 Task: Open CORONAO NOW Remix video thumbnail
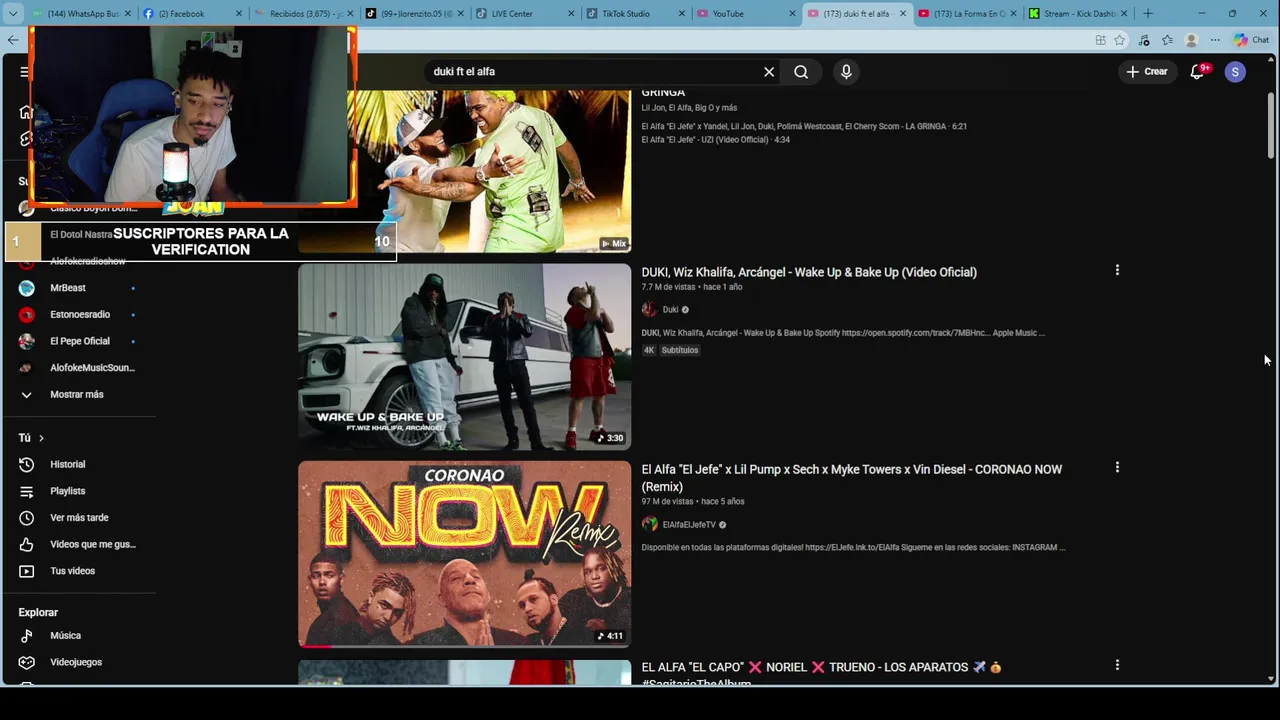point(464,554)
